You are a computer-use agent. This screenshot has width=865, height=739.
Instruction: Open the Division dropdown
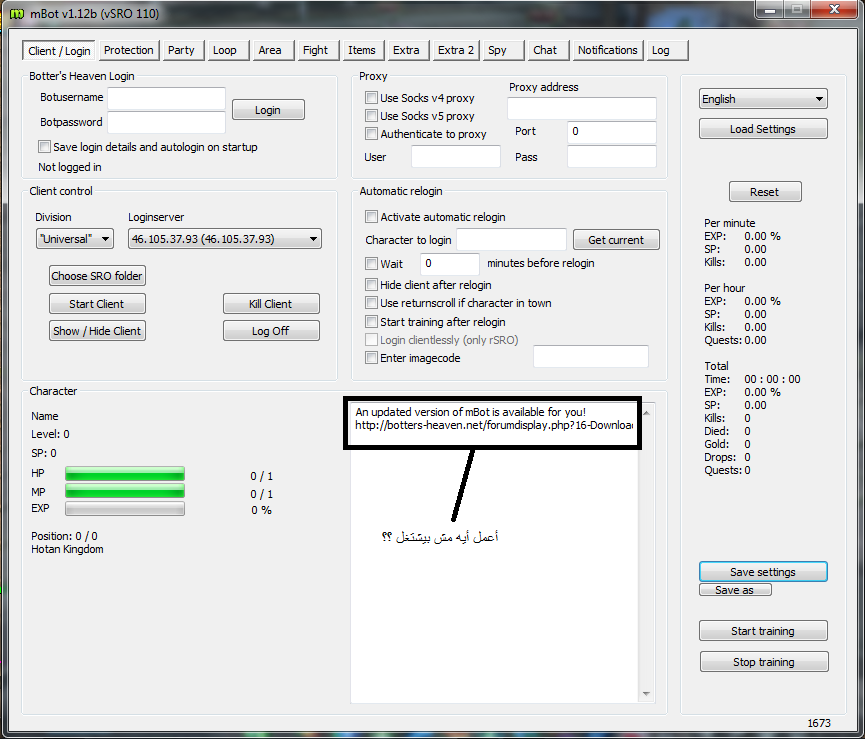74,239
